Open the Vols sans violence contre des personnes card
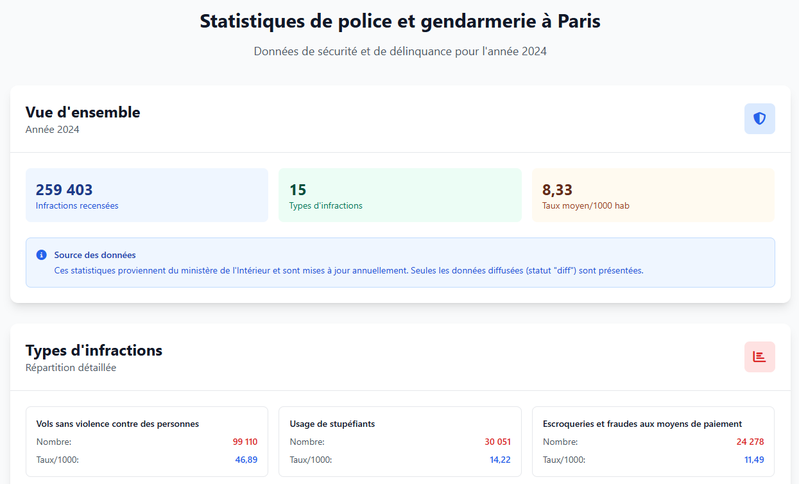Image resolution: width=799 pixels, height=484 pixels. pos(147,441)
